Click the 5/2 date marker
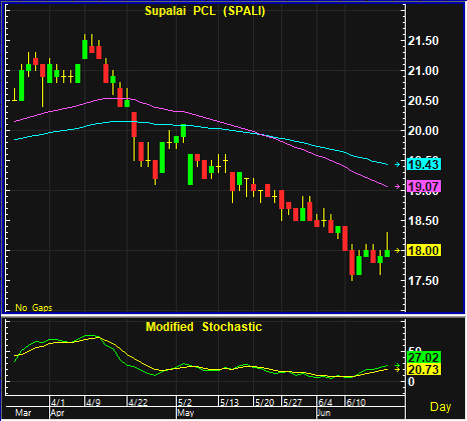467x421 pixels. (x=185, y=402)
